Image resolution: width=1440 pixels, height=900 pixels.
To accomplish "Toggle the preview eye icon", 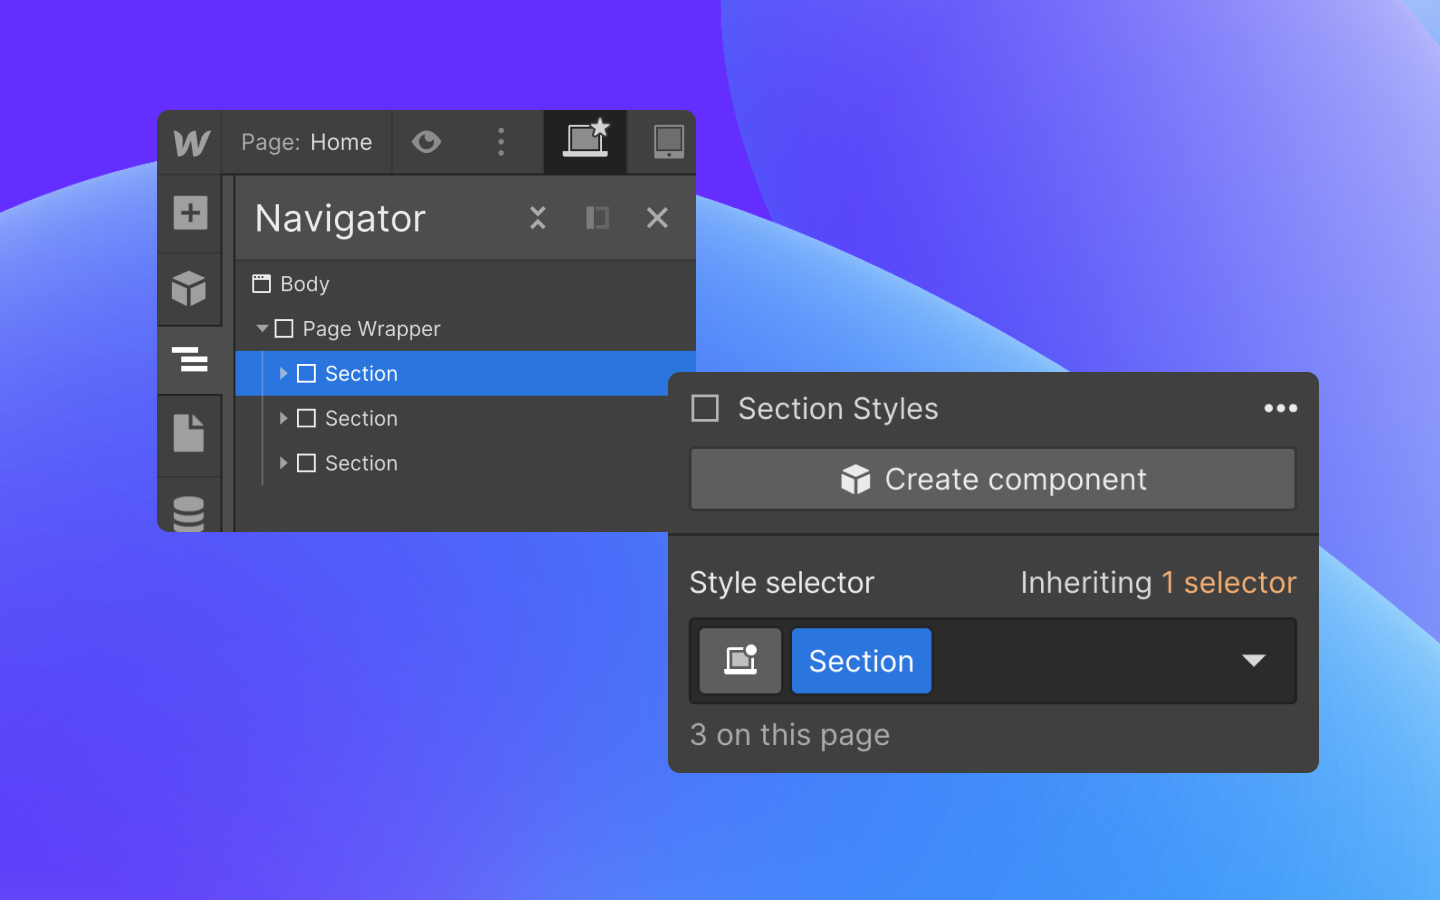I will pyautogui.click(x=427, y=142).
